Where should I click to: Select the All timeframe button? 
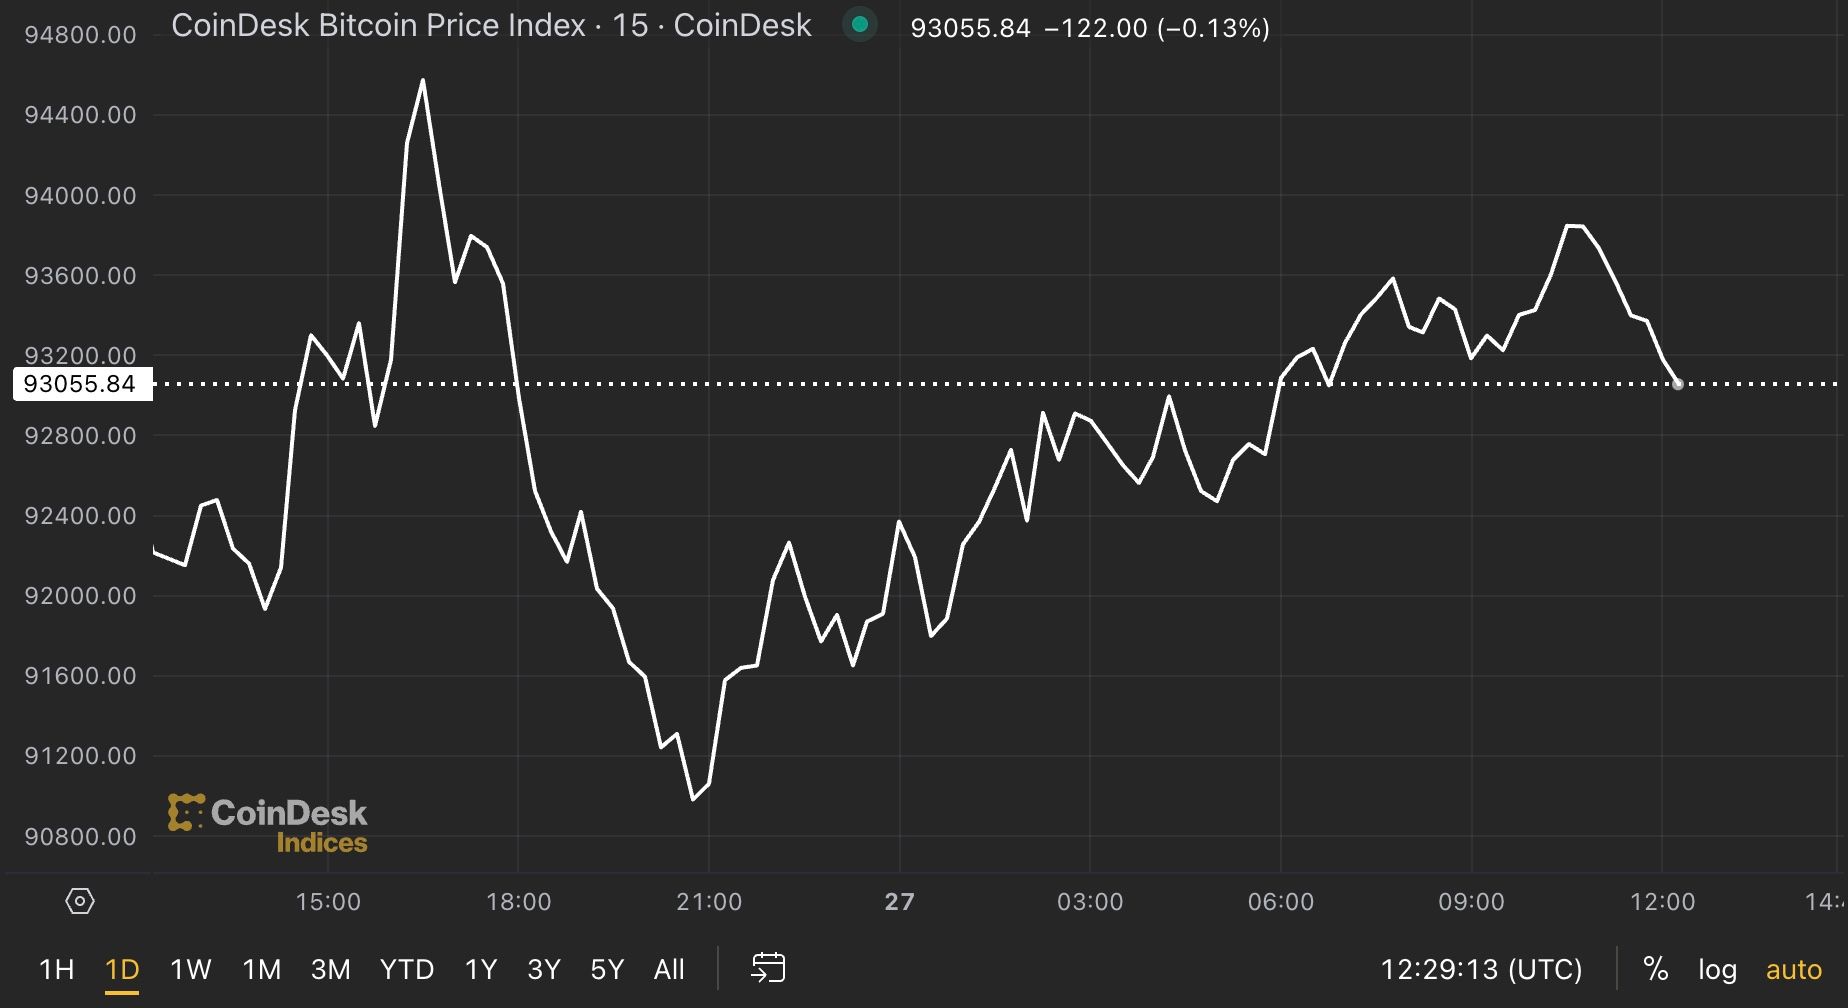pyautogui.click(x=668, y=968)
